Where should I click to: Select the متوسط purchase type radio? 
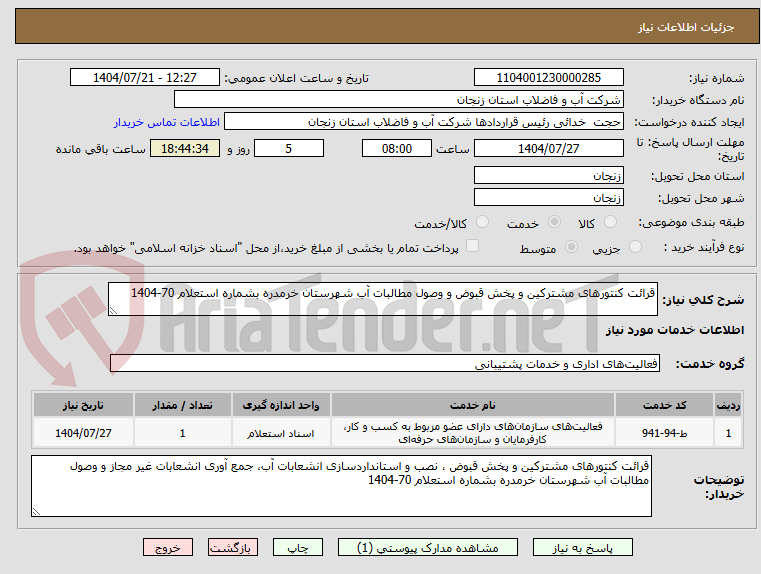coord(571,247)
